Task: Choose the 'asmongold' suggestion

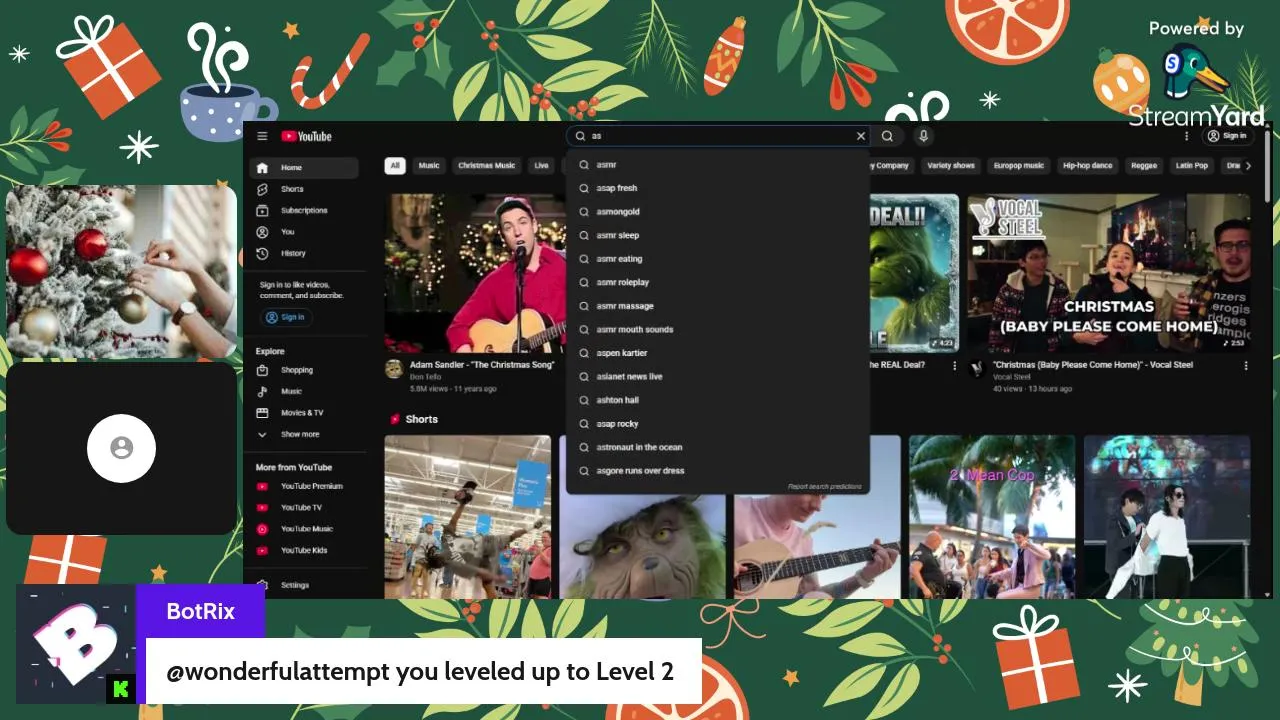Action: (717, 212)
